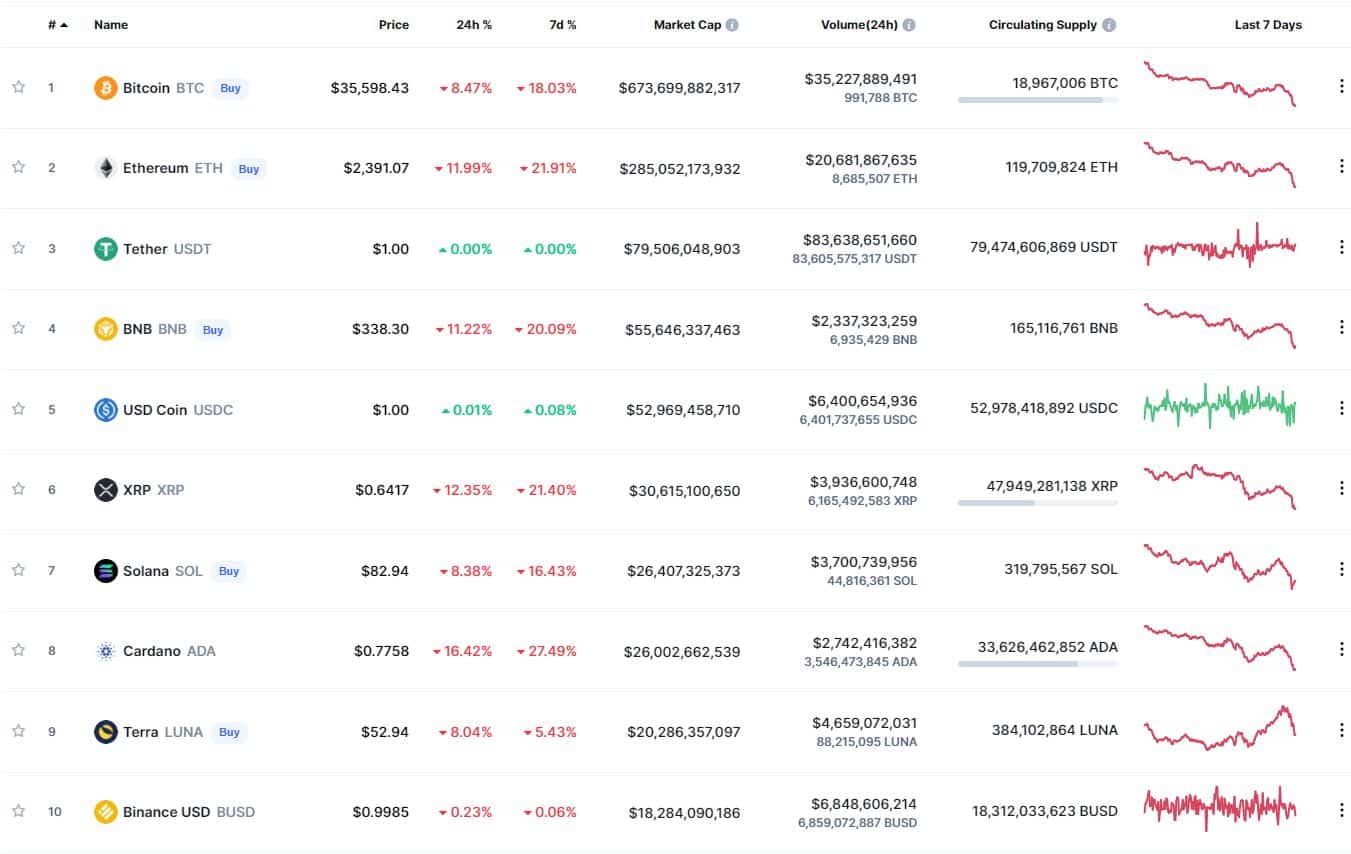Add Cardano to watchlist star
Viewport: 1351px width, 854px height.
tap(18, 650)
